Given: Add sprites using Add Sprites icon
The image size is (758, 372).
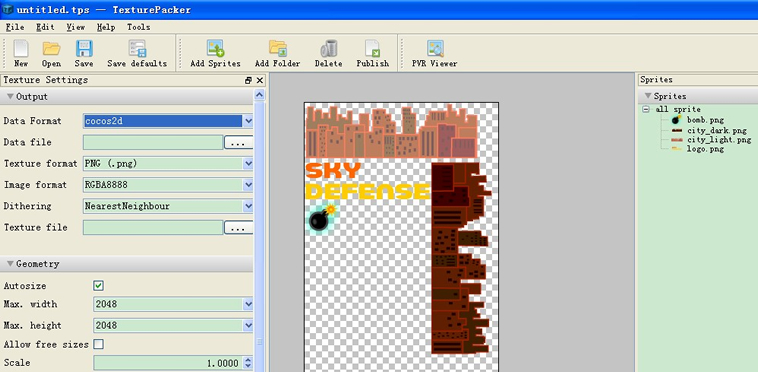Looking at the screenshot, I should coord(215,48).
